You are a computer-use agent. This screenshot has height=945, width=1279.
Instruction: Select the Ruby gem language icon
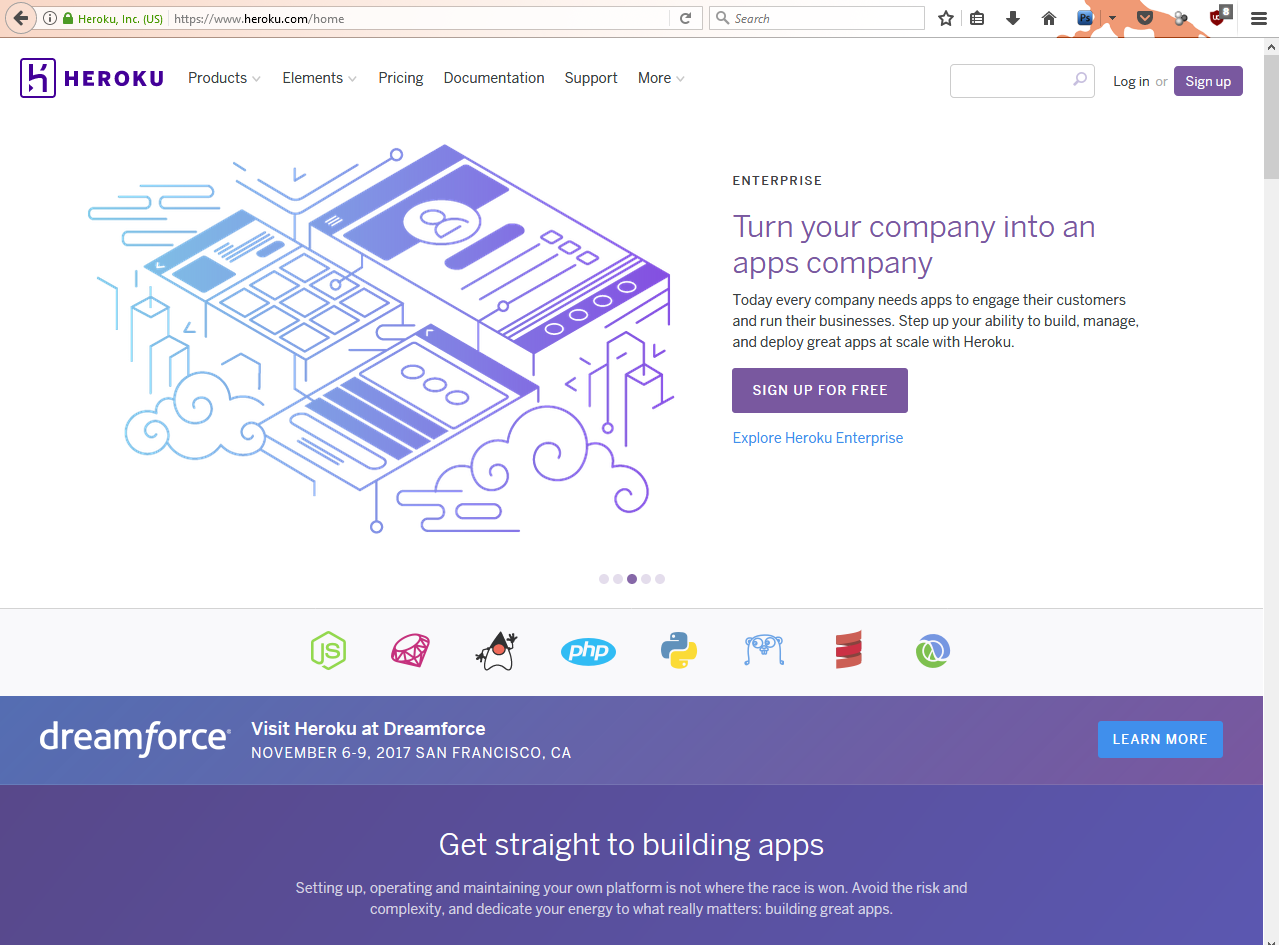[410, 651]
